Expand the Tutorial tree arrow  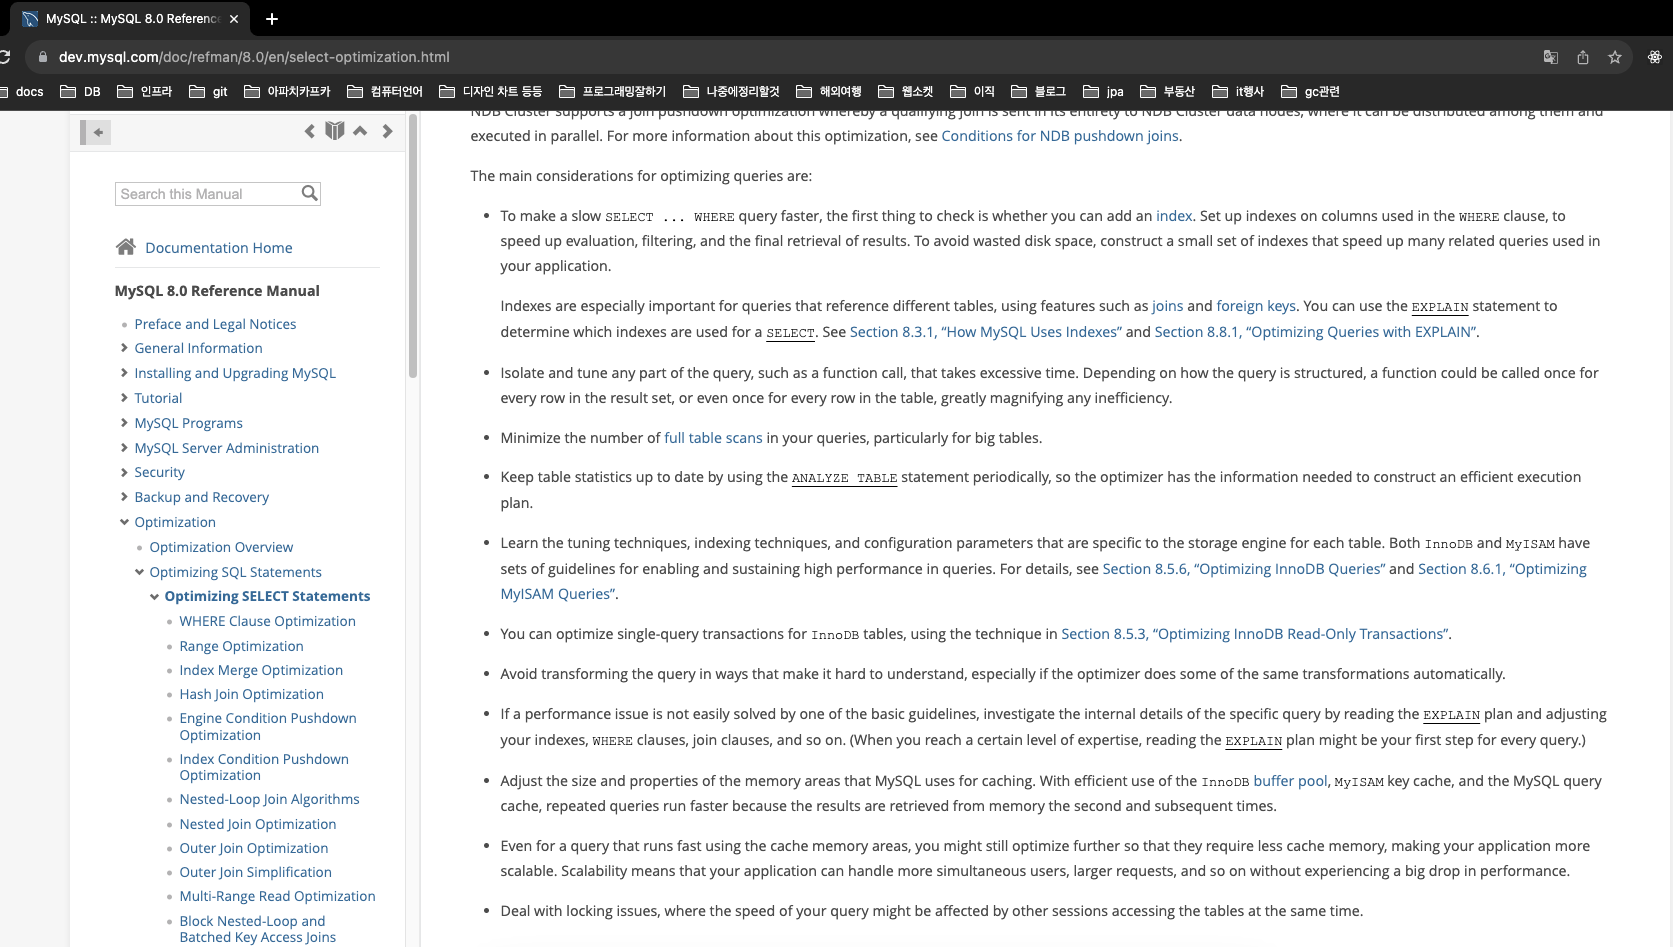click(124, 398)
